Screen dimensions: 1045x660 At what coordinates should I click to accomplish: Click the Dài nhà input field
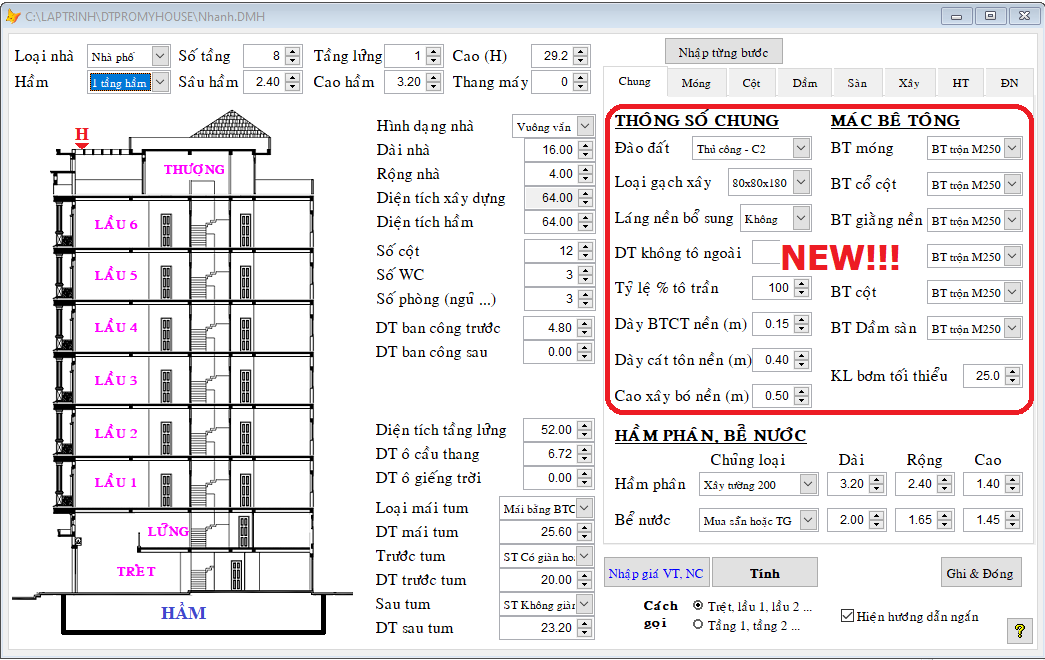pos(550,150)
